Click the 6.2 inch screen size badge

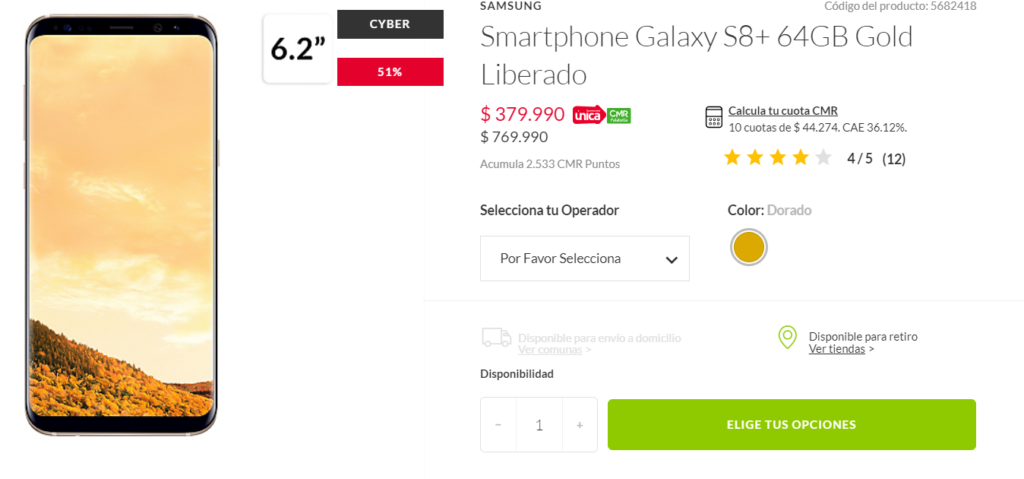pos(298,49)
